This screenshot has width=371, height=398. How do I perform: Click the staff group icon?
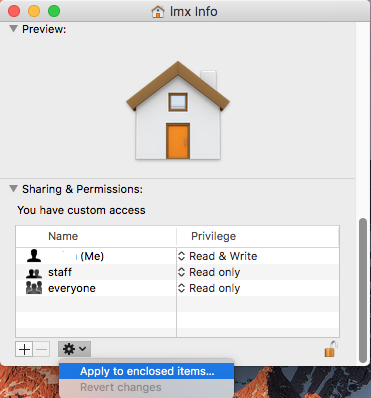point(34,273)
